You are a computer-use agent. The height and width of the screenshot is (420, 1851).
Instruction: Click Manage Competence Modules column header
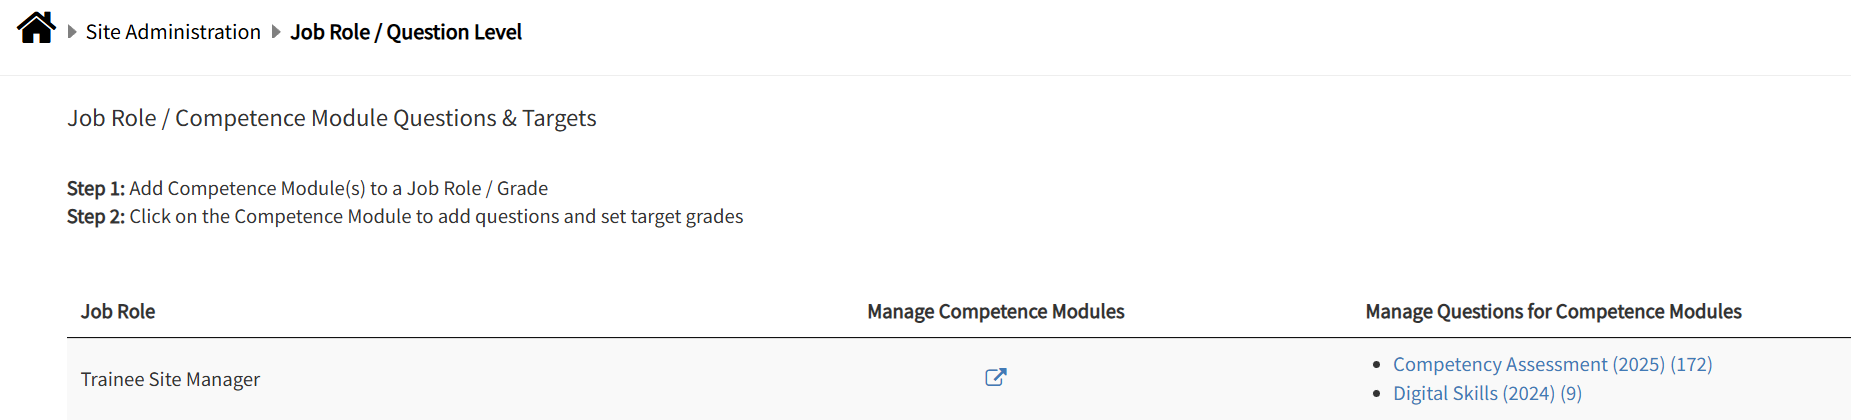995,311
